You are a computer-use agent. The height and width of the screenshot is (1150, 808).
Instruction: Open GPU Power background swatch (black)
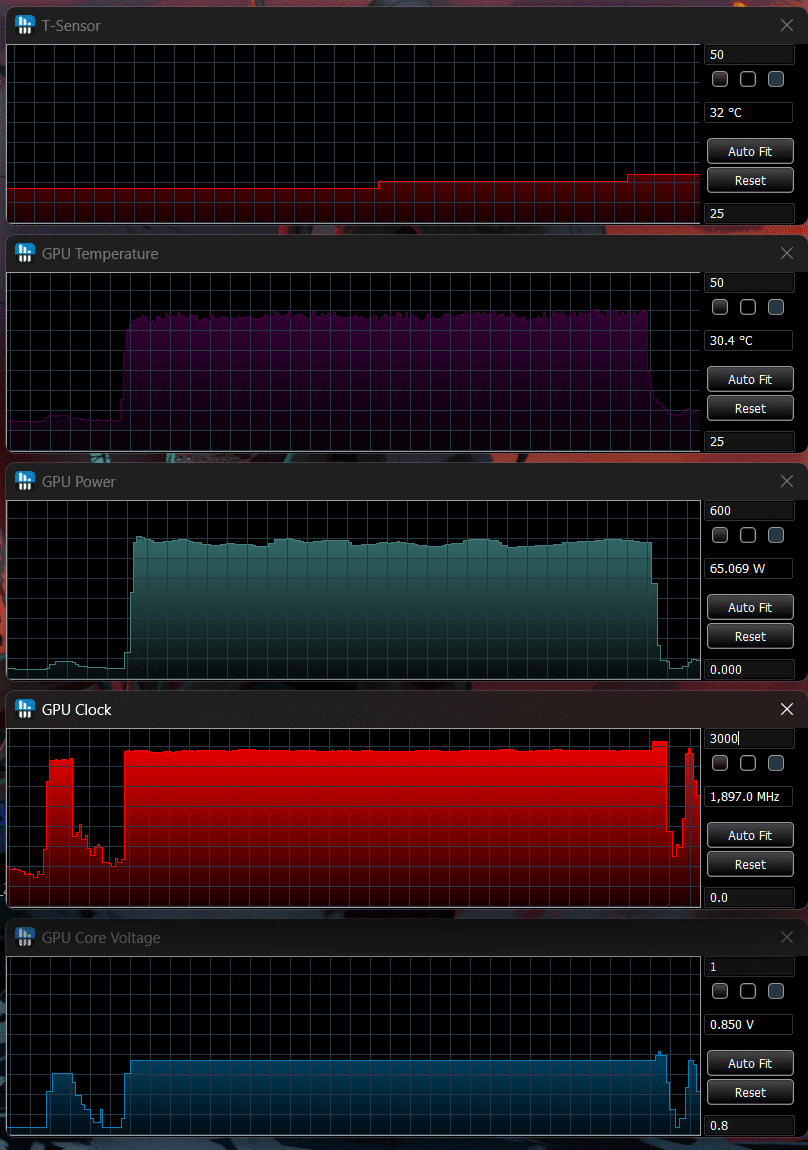pos(748,535)
